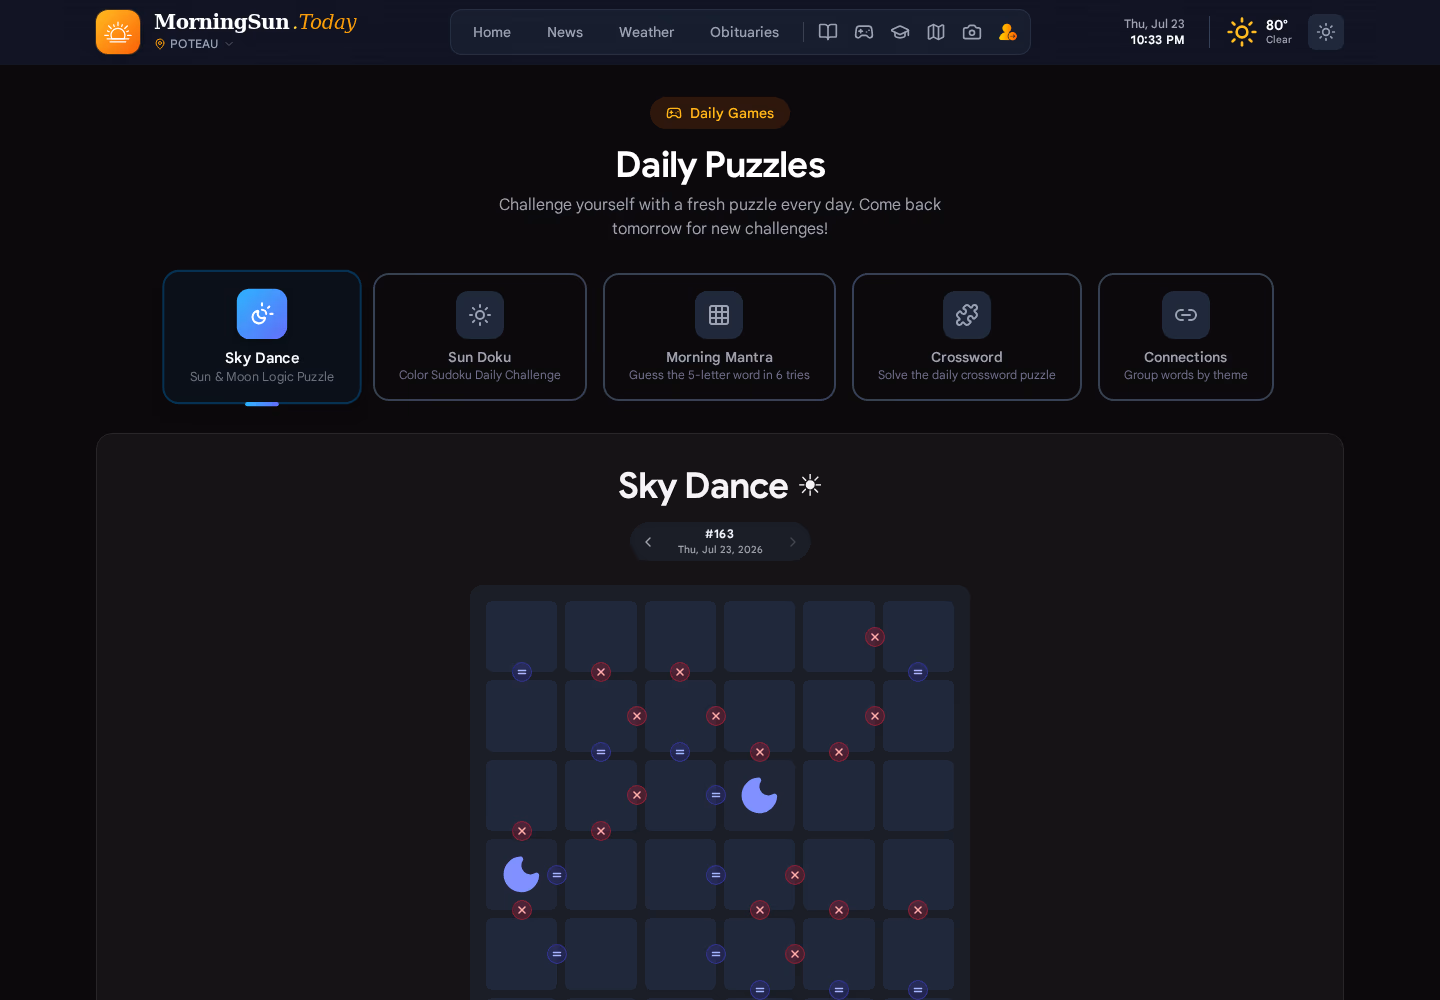The width and height of the screenshot is (1440, 1000).
Task: Click the top-left empty cell of the grid
Action: coord(521,636)
